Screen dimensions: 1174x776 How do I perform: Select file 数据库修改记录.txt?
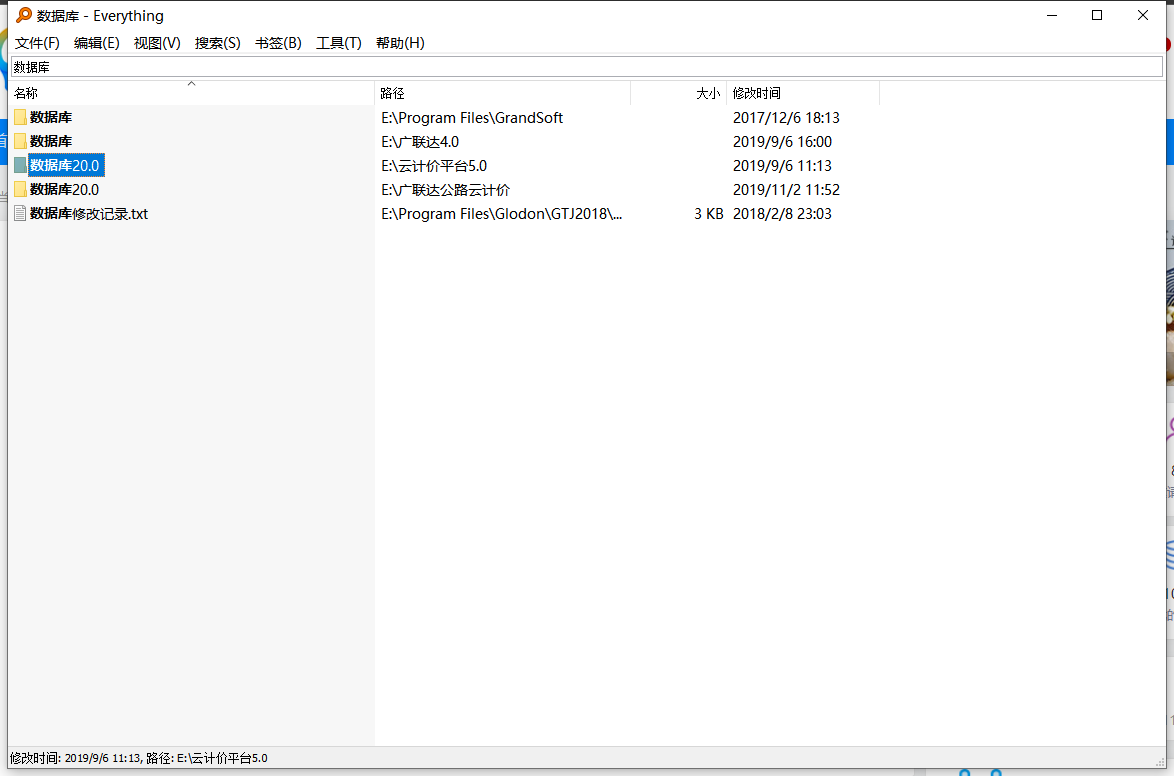pyautogui.click(x=89, y=213)
